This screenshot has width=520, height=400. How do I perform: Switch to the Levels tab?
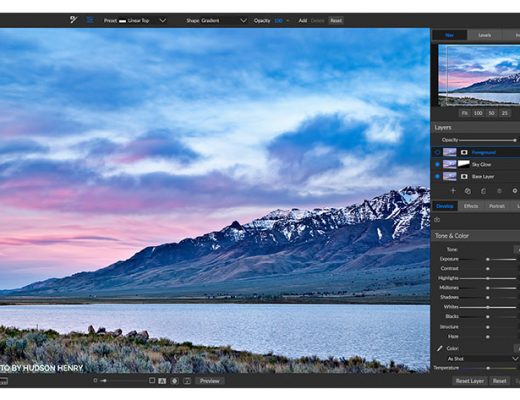point(484,35)
